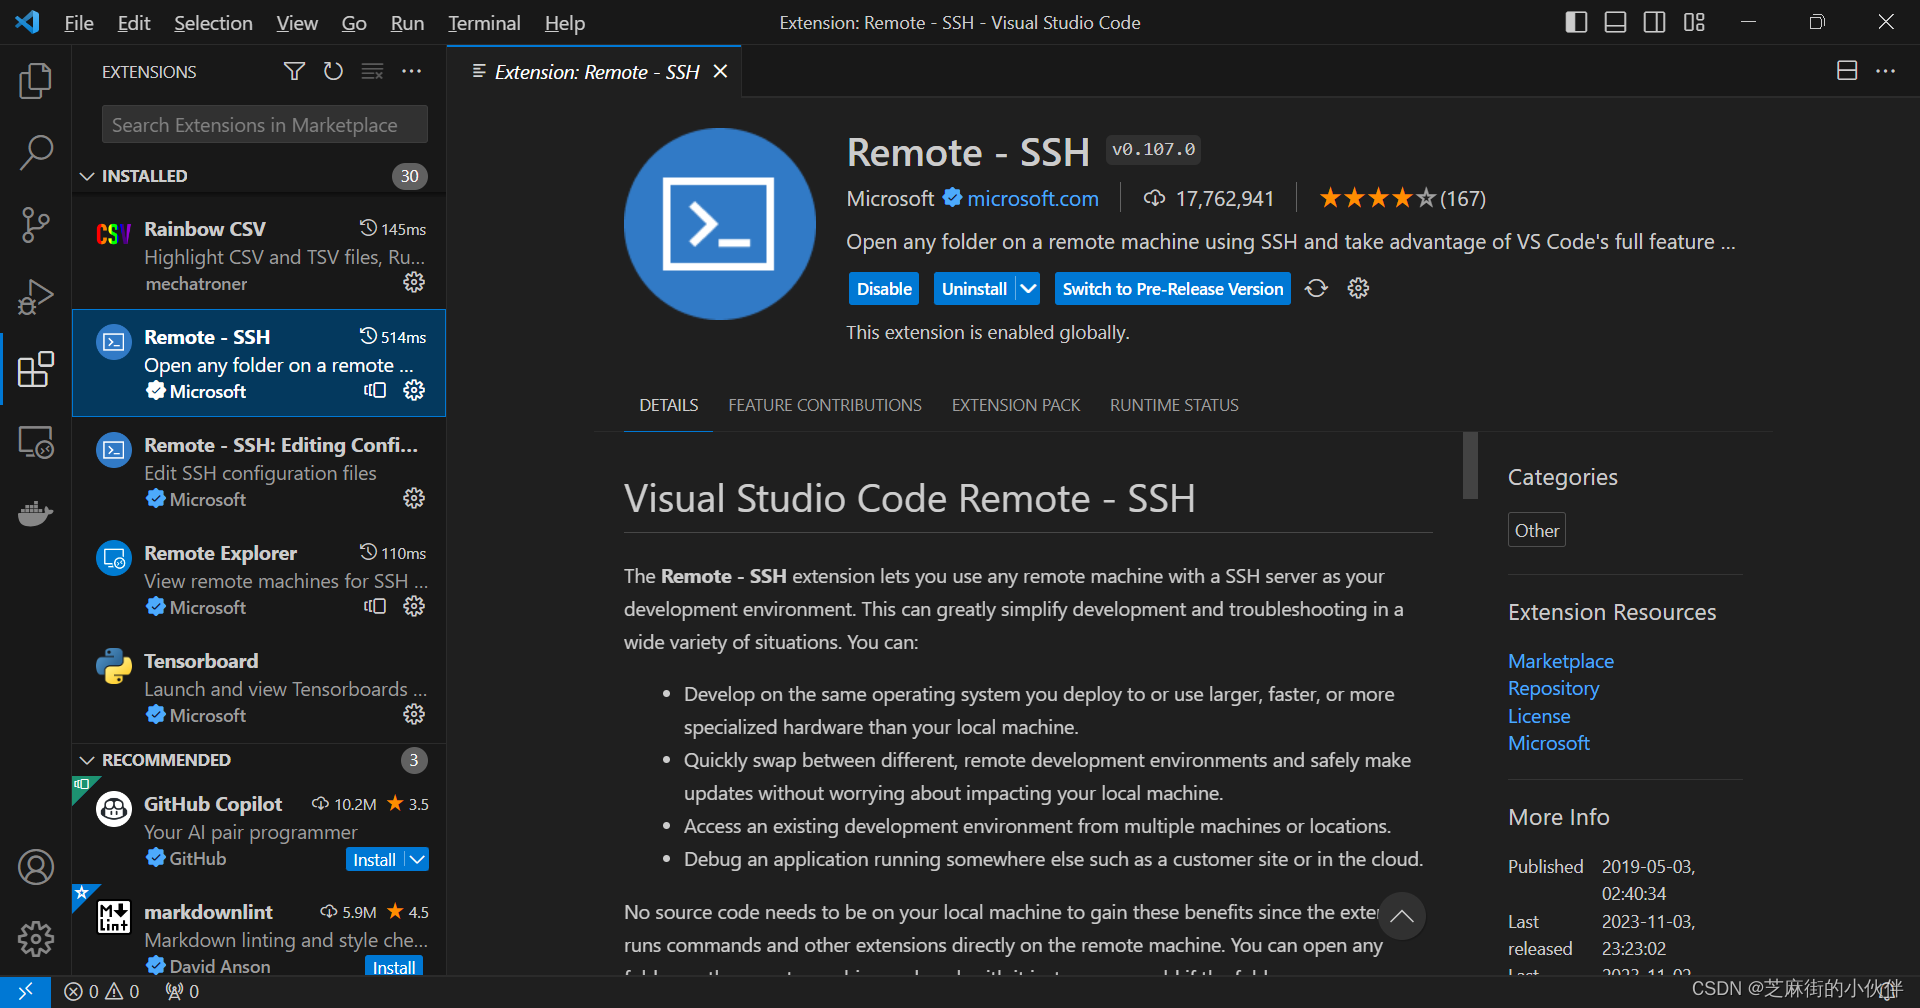Toggle Secondary Side Bar layout button
Viewport: 1920px width, 1008px height.
(1654, 22)
